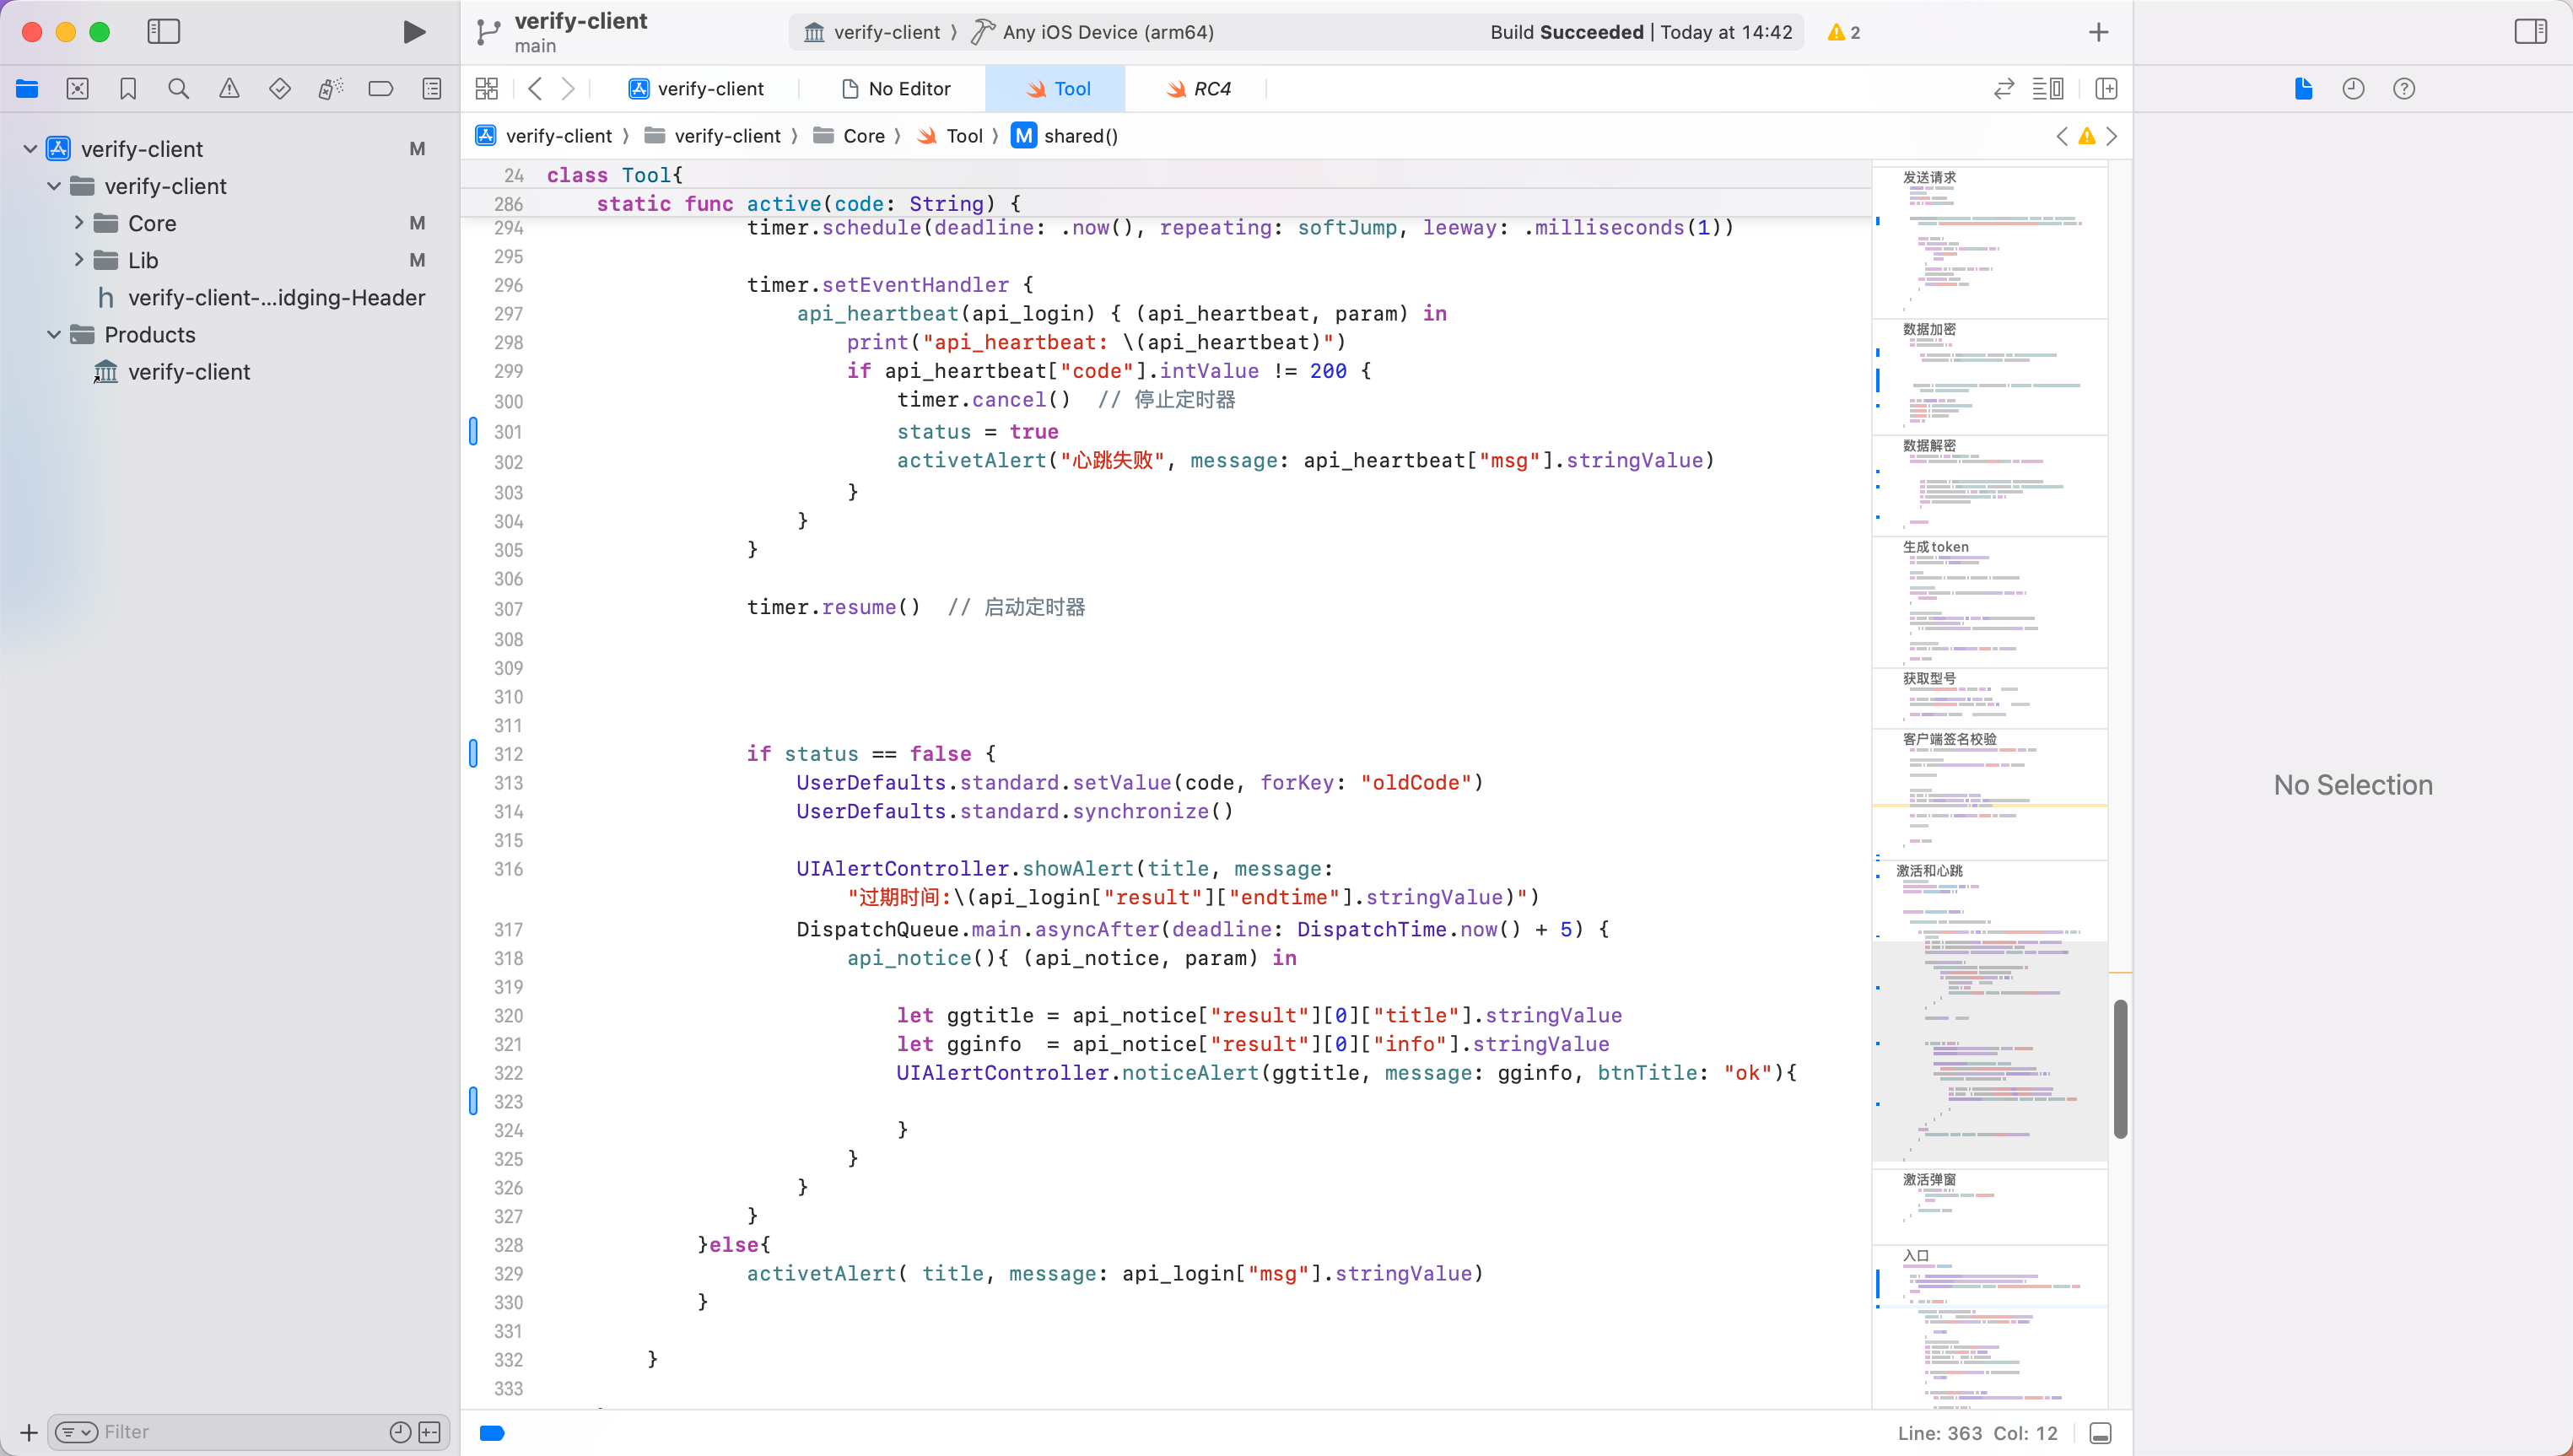Open the Bookmark navigator icon
2573x1456 pixels.
point(128,89)
